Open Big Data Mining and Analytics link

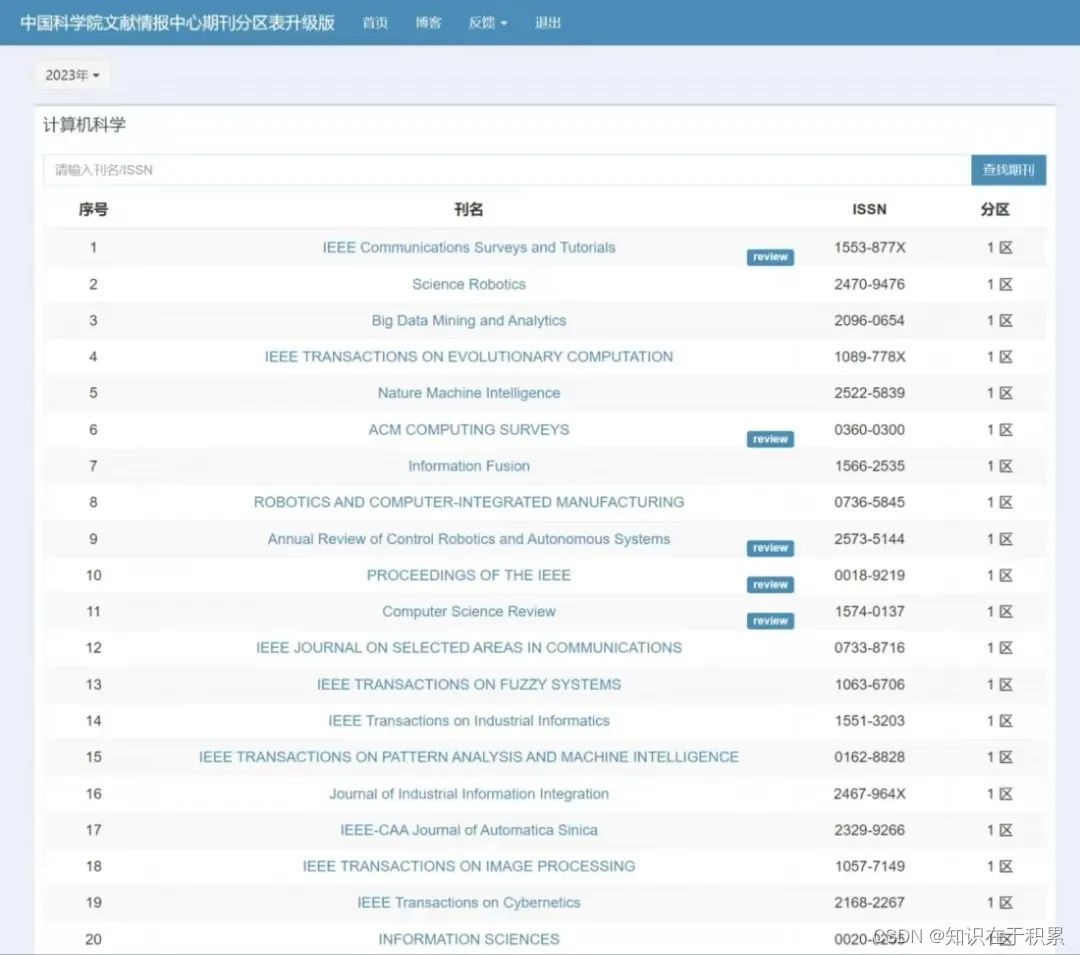click(x=468, y=320)
